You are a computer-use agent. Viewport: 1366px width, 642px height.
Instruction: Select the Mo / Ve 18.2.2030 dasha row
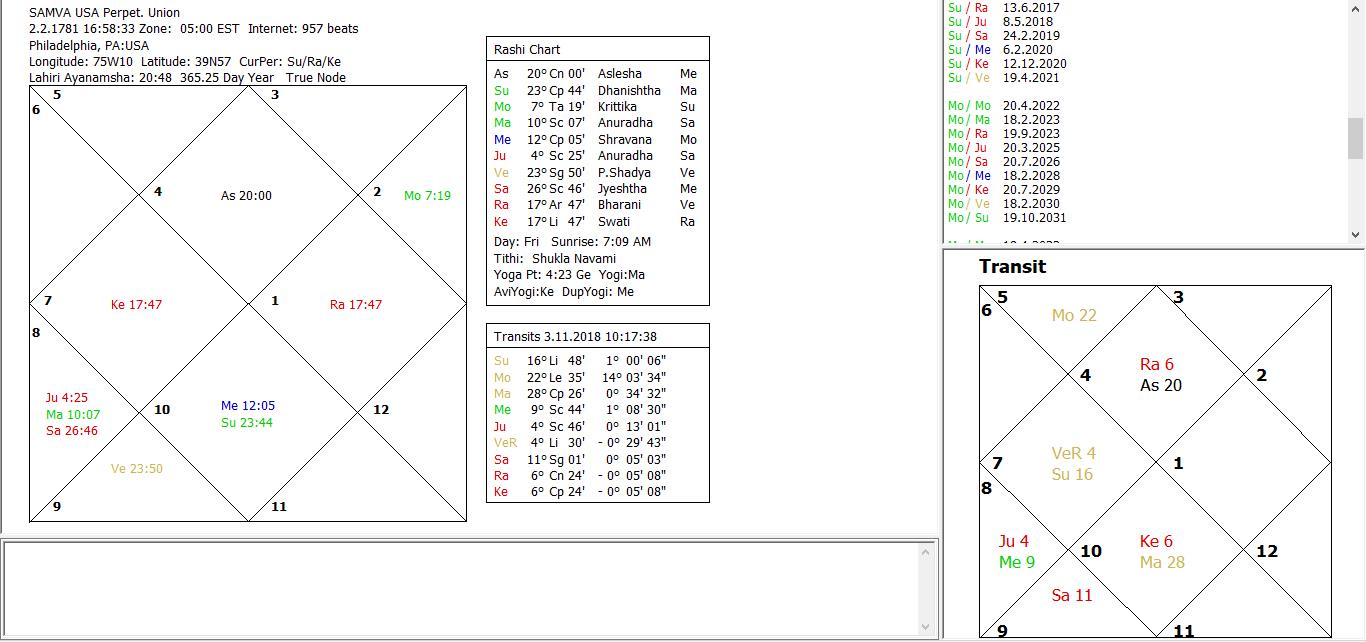tap(1004, 203)
